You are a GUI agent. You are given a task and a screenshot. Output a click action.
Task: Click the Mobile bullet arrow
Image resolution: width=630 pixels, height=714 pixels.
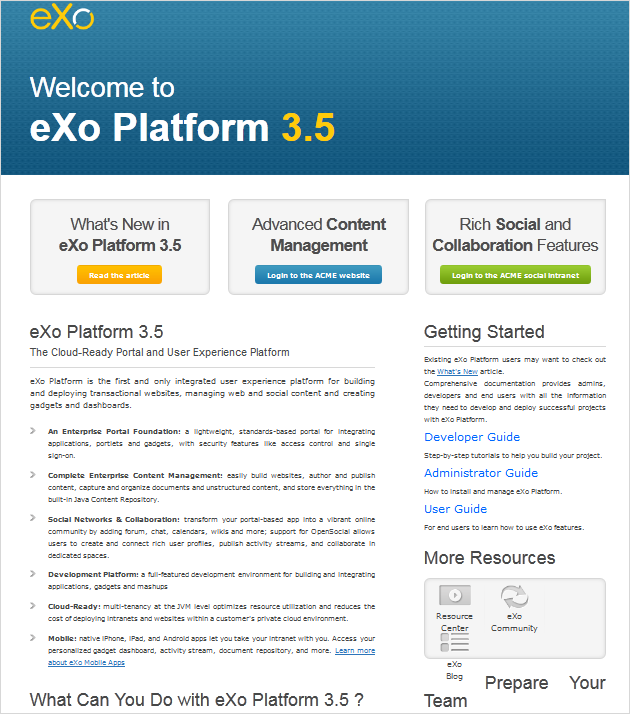tap(33, 638)
